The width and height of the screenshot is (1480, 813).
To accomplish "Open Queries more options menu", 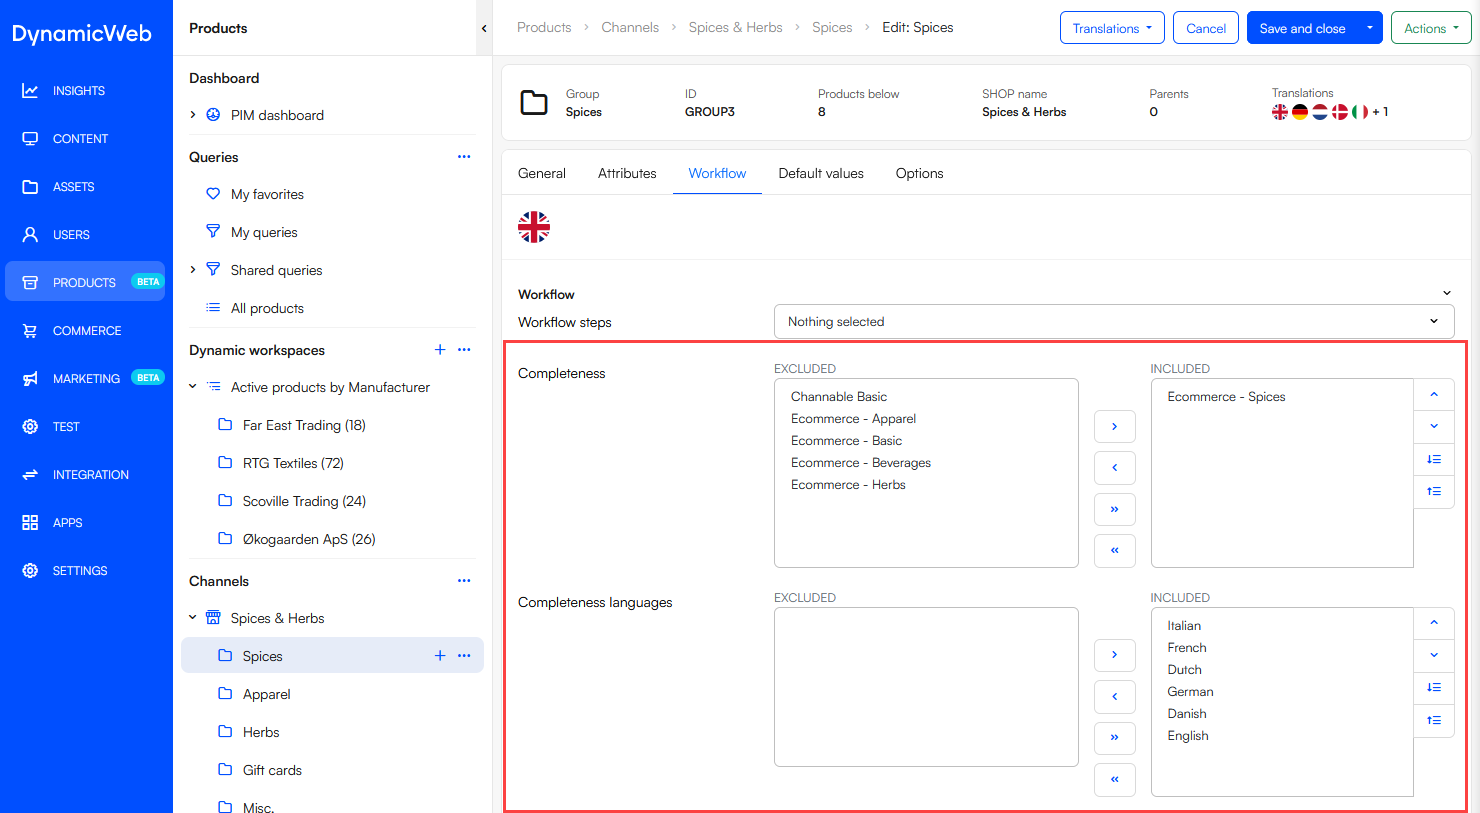I will point(464,157).
